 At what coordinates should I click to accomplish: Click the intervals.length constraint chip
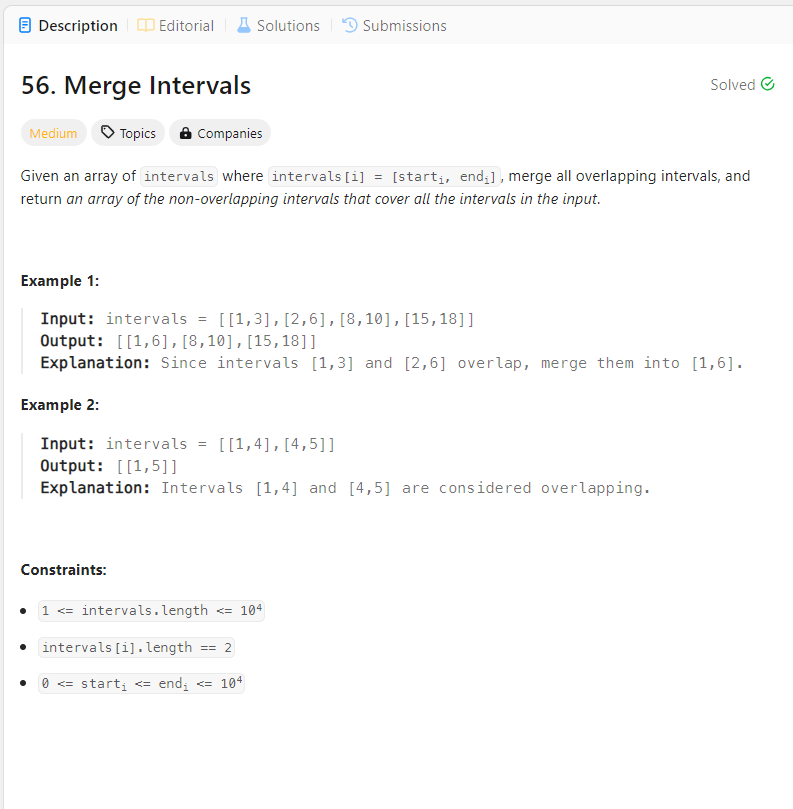pyautogui.click(x=151, y=610)
